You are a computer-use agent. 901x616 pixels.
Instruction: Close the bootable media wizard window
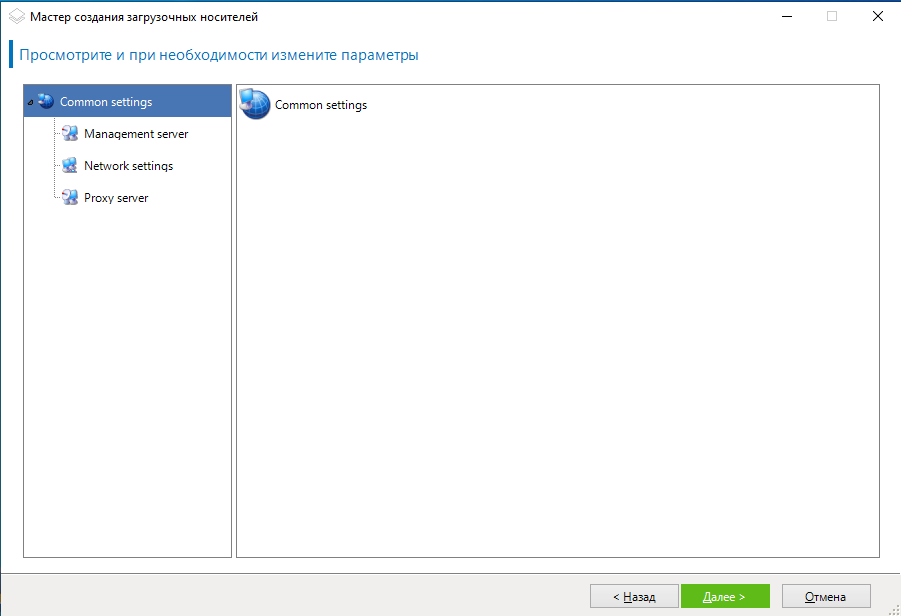click(877, 17)
